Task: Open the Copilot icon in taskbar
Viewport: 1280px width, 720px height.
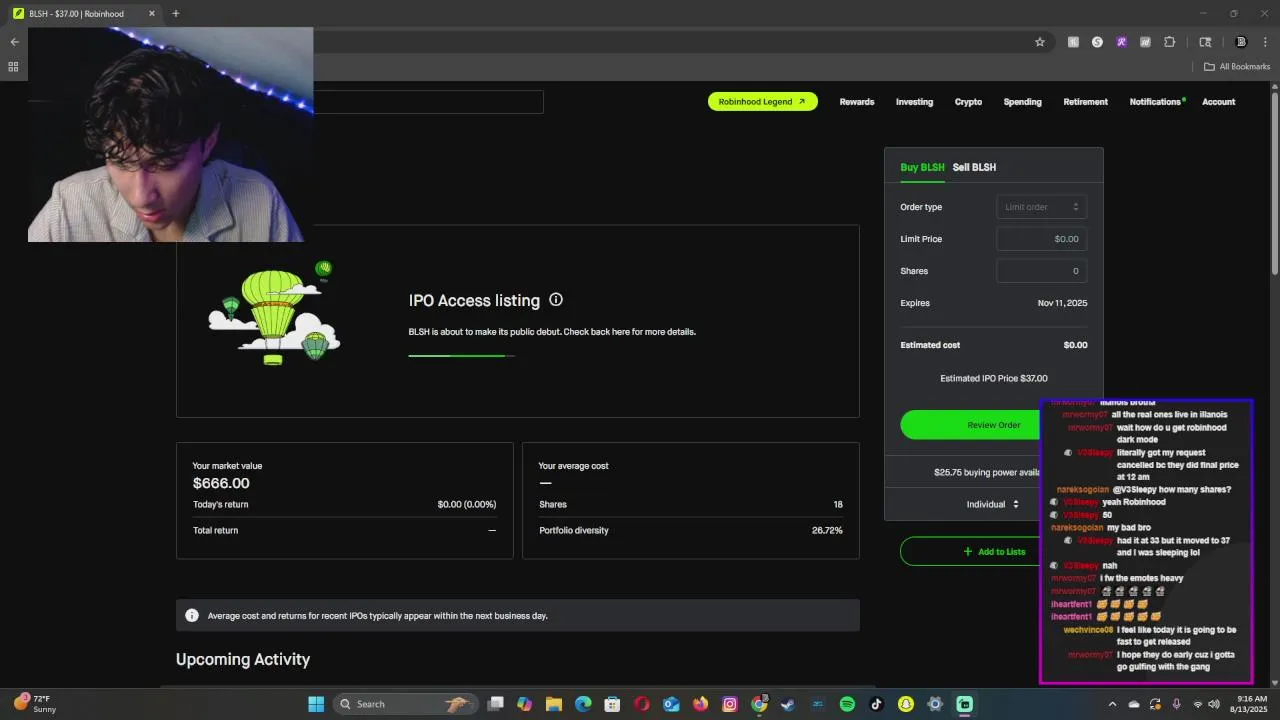Action: pyautogui.click(x=524, y=704)
